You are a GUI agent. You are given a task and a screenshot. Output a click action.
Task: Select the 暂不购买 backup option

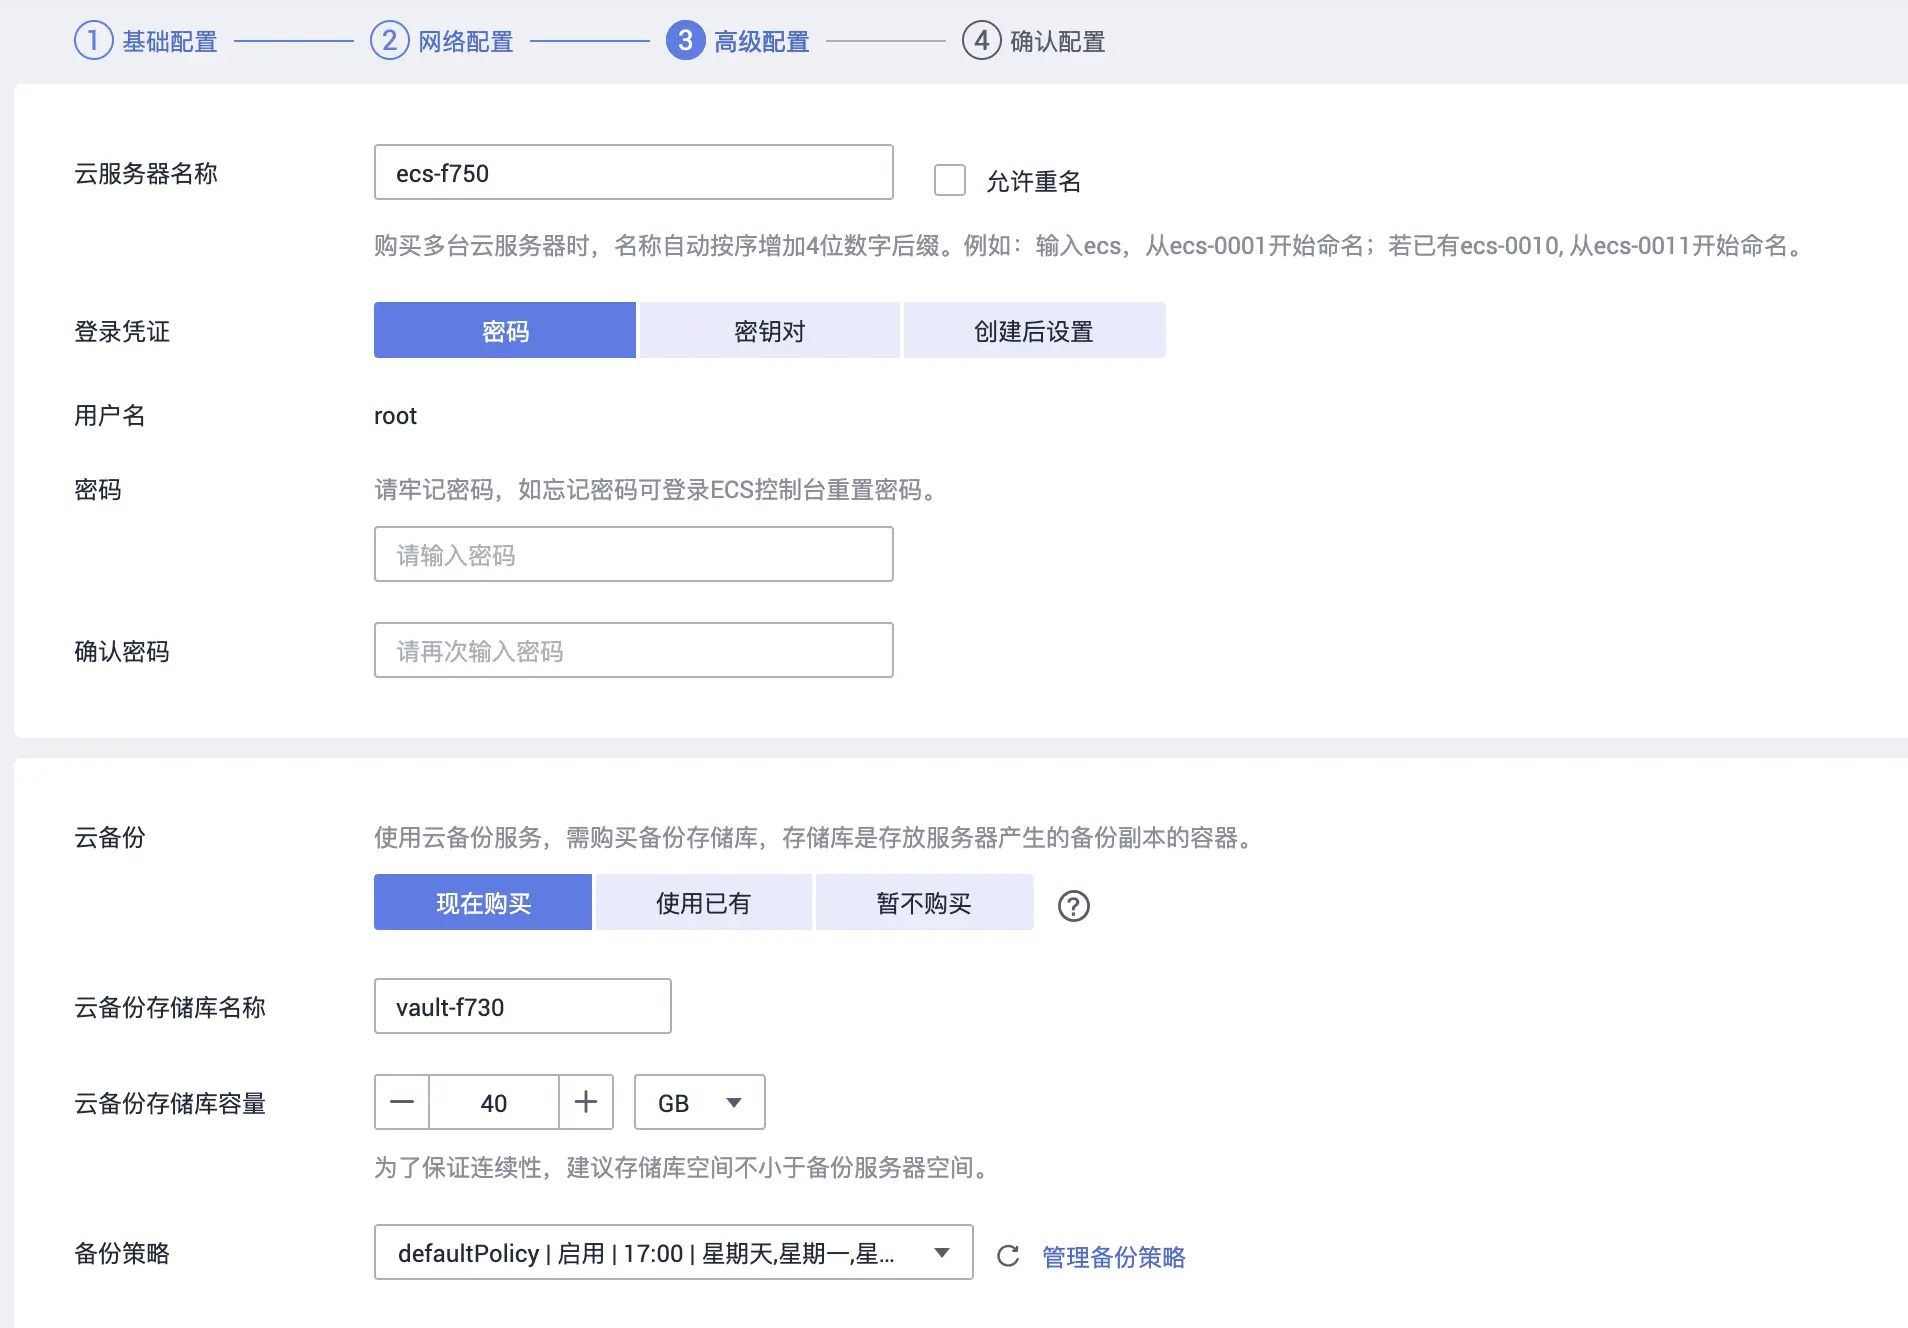[925, 902]
